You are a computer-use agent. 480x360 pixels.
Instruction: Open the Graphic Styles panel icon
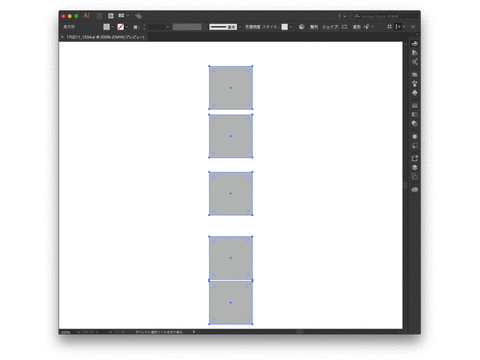coord(415,145)
